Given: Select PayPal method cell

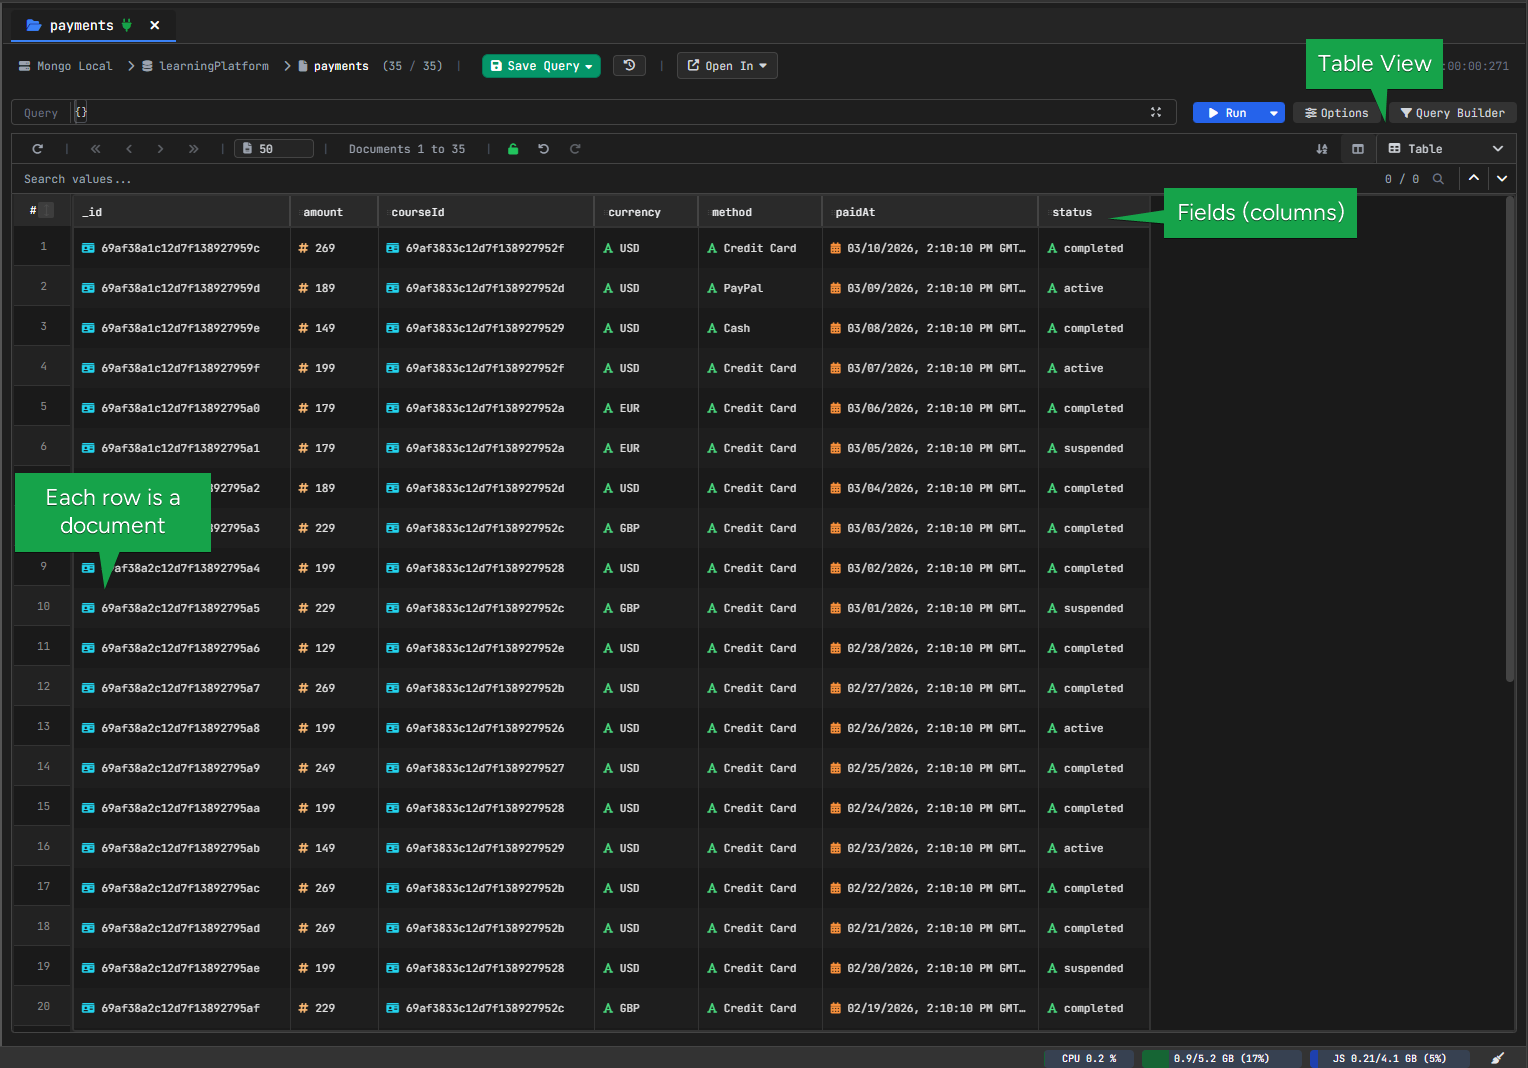Looking at the screenshot, I should [760, 288].
